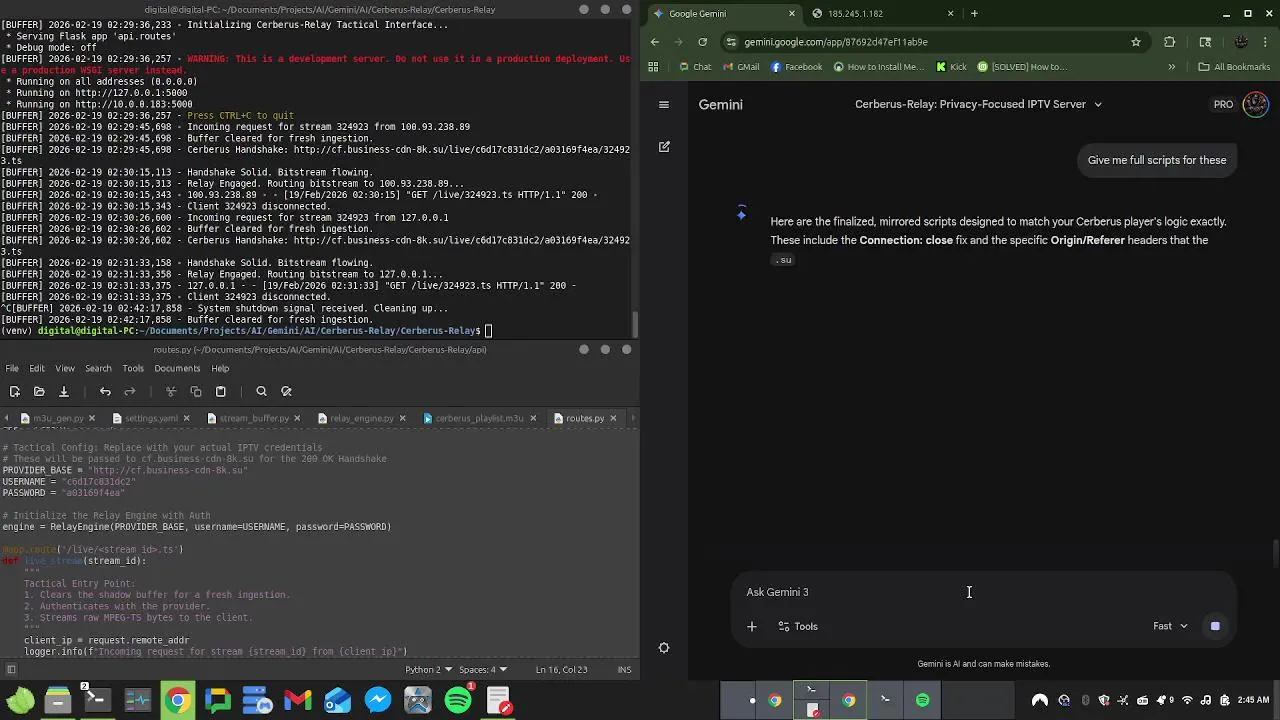The width and height of the screenshot is (1280, 720).
Task: Open Find with the magnifier icon
Action: (x=262, y=391)
